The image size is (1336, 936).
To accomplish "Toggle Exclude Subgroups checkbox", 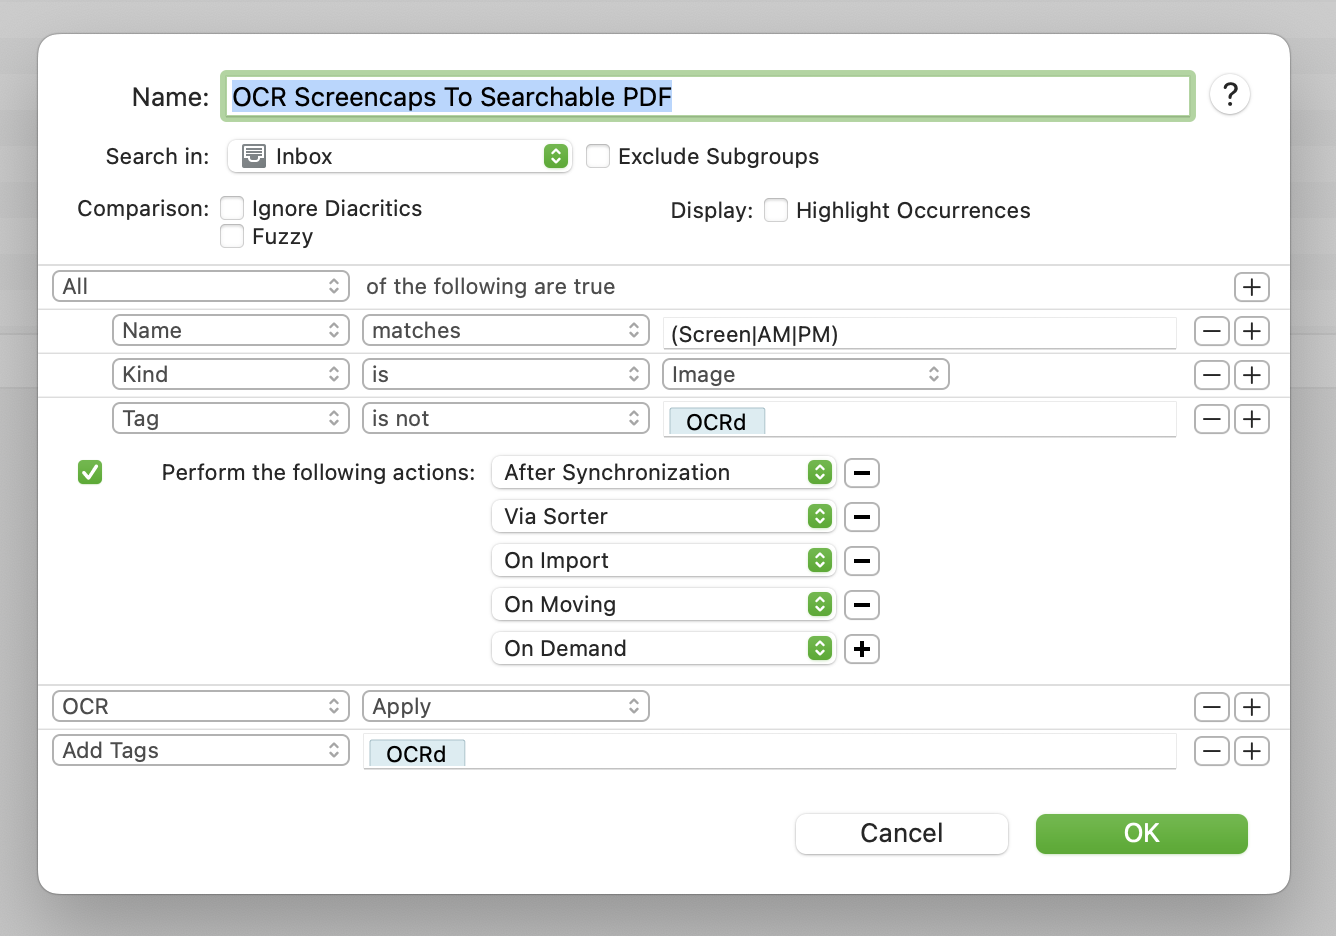I will click(598, 156).
